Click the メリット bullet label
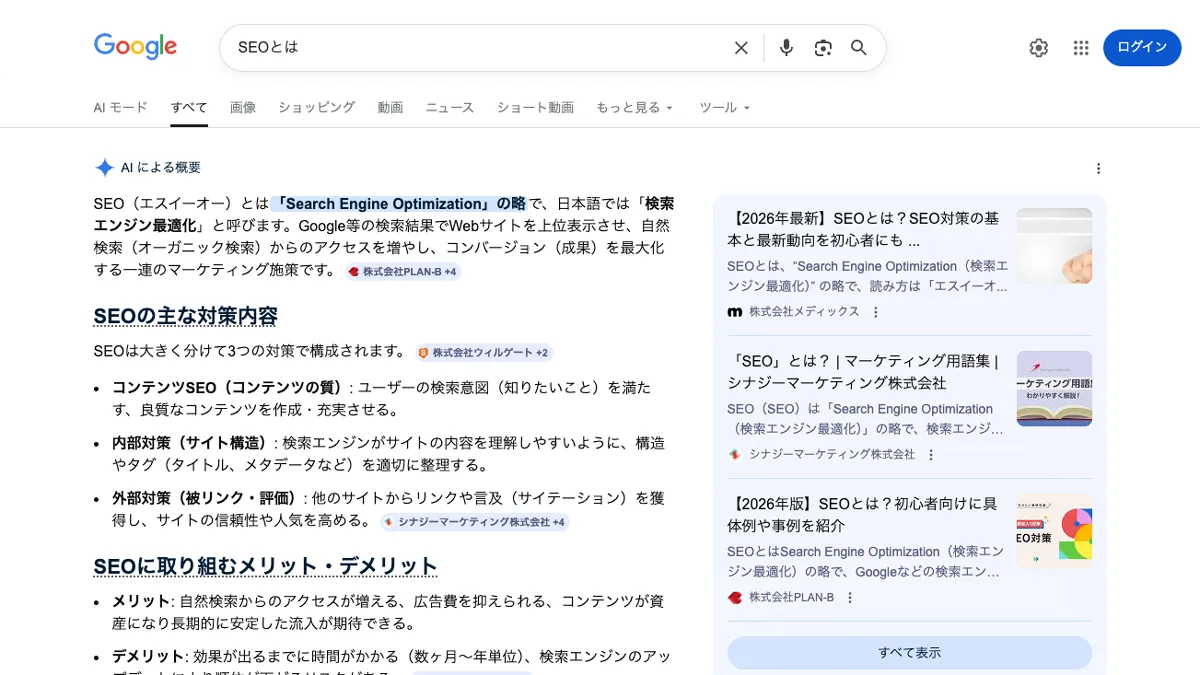1200x675 pixels. (141, 601)
